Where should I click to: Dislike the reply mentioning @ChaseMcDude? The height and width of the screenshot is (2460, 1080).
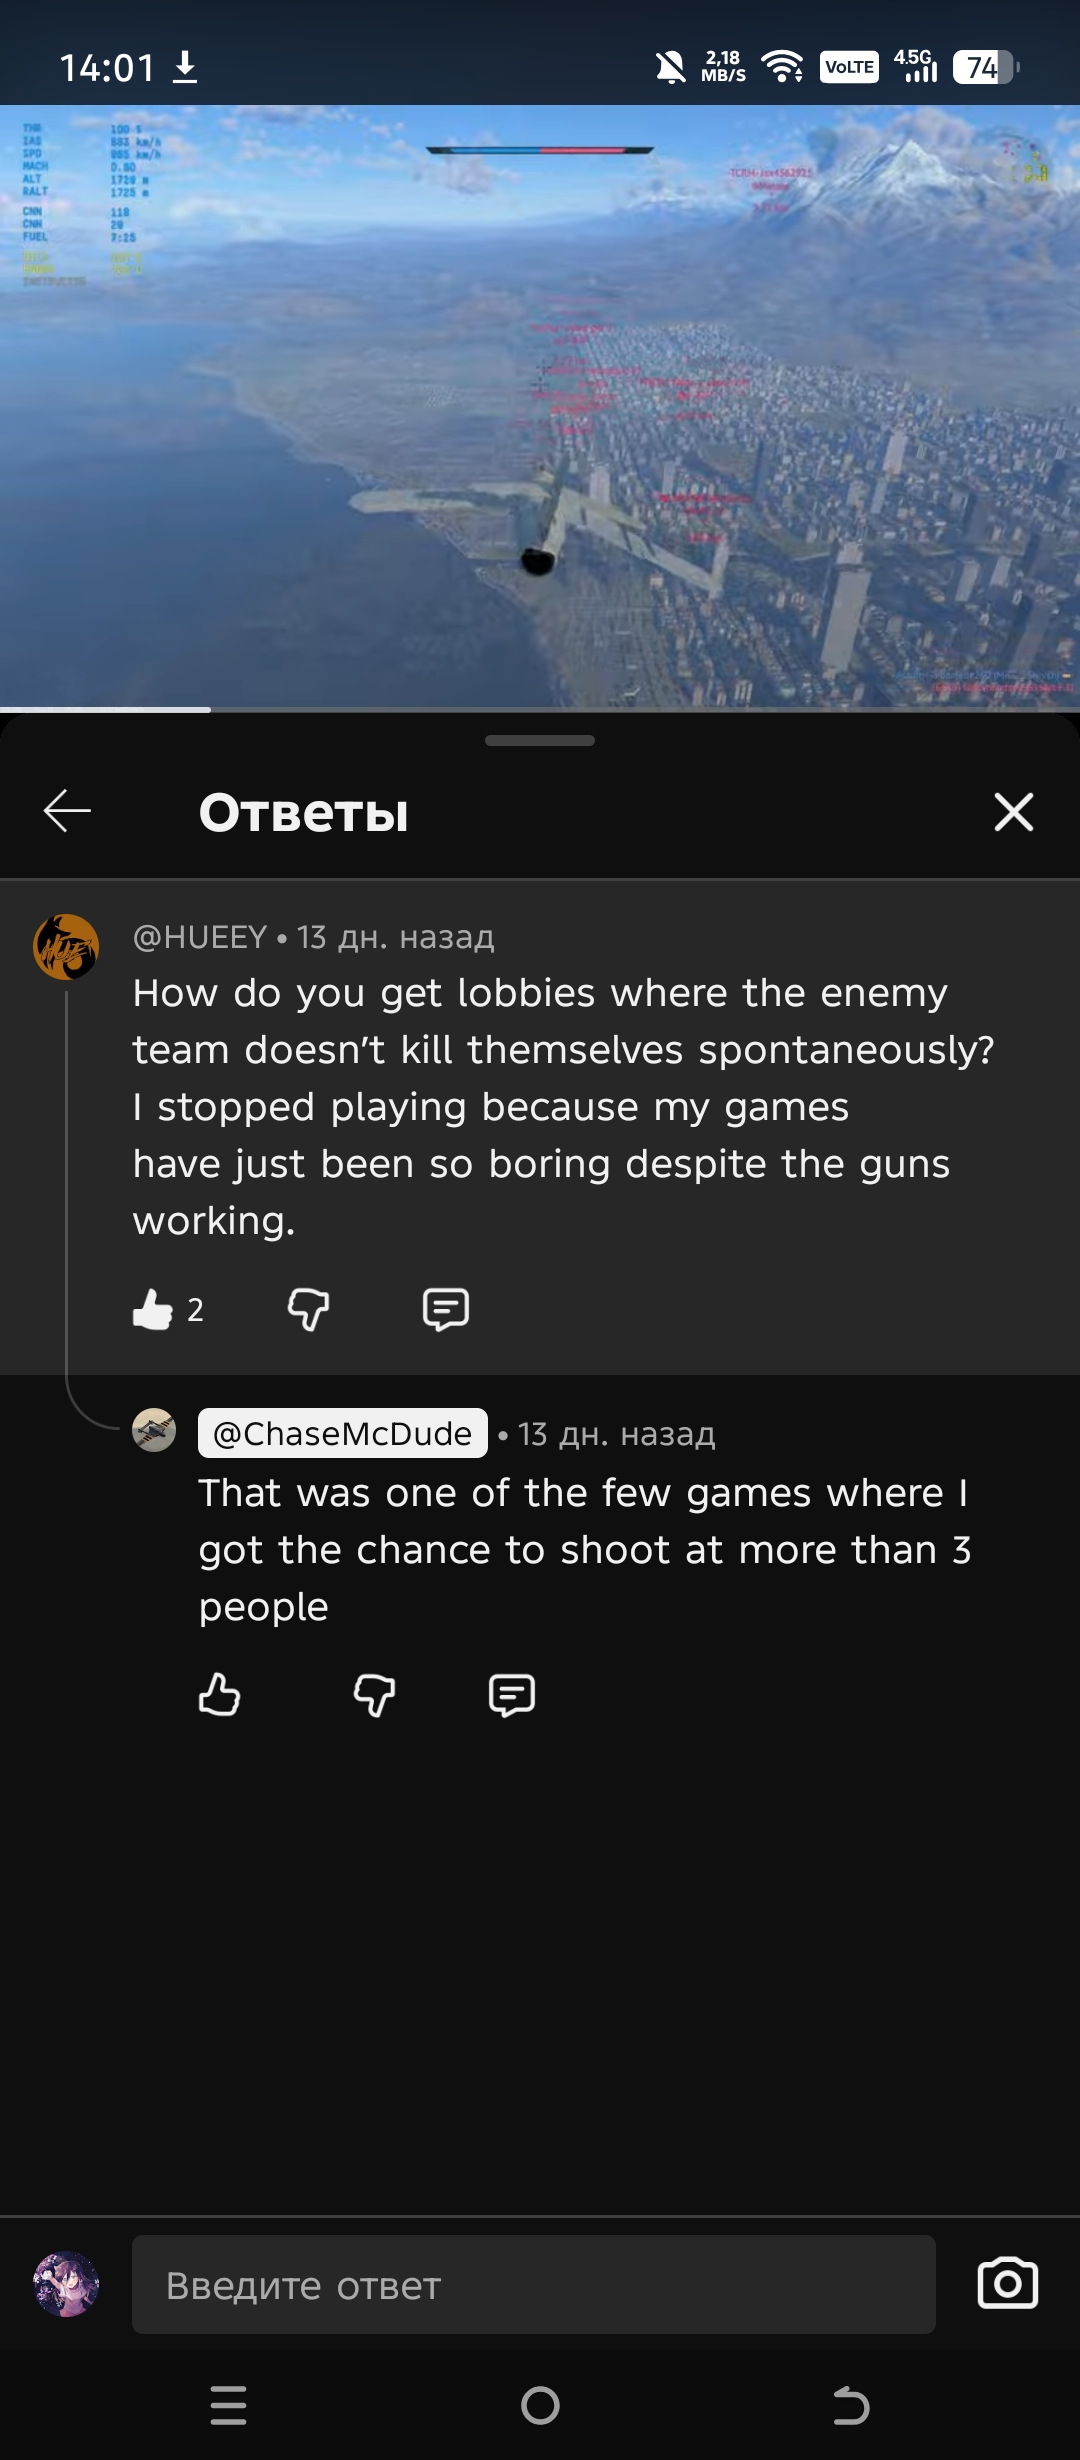374,1695
